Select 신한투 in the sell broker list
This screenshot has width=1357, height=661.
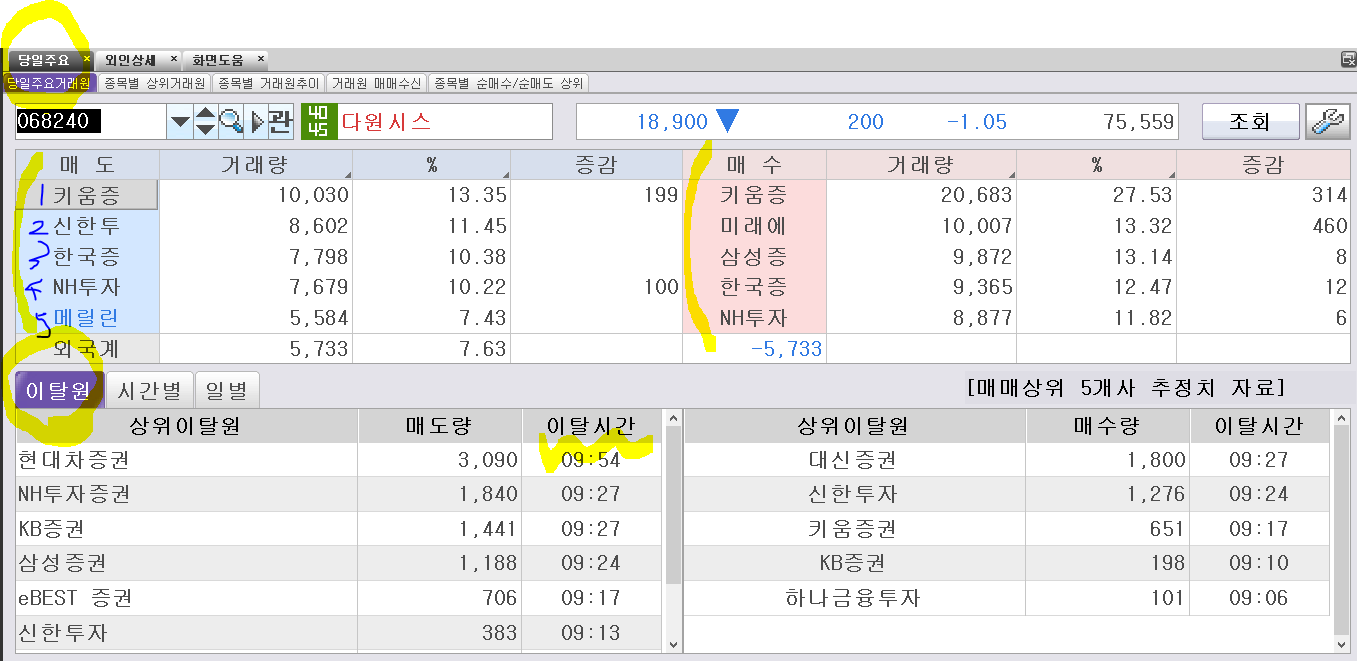[88, 226]
